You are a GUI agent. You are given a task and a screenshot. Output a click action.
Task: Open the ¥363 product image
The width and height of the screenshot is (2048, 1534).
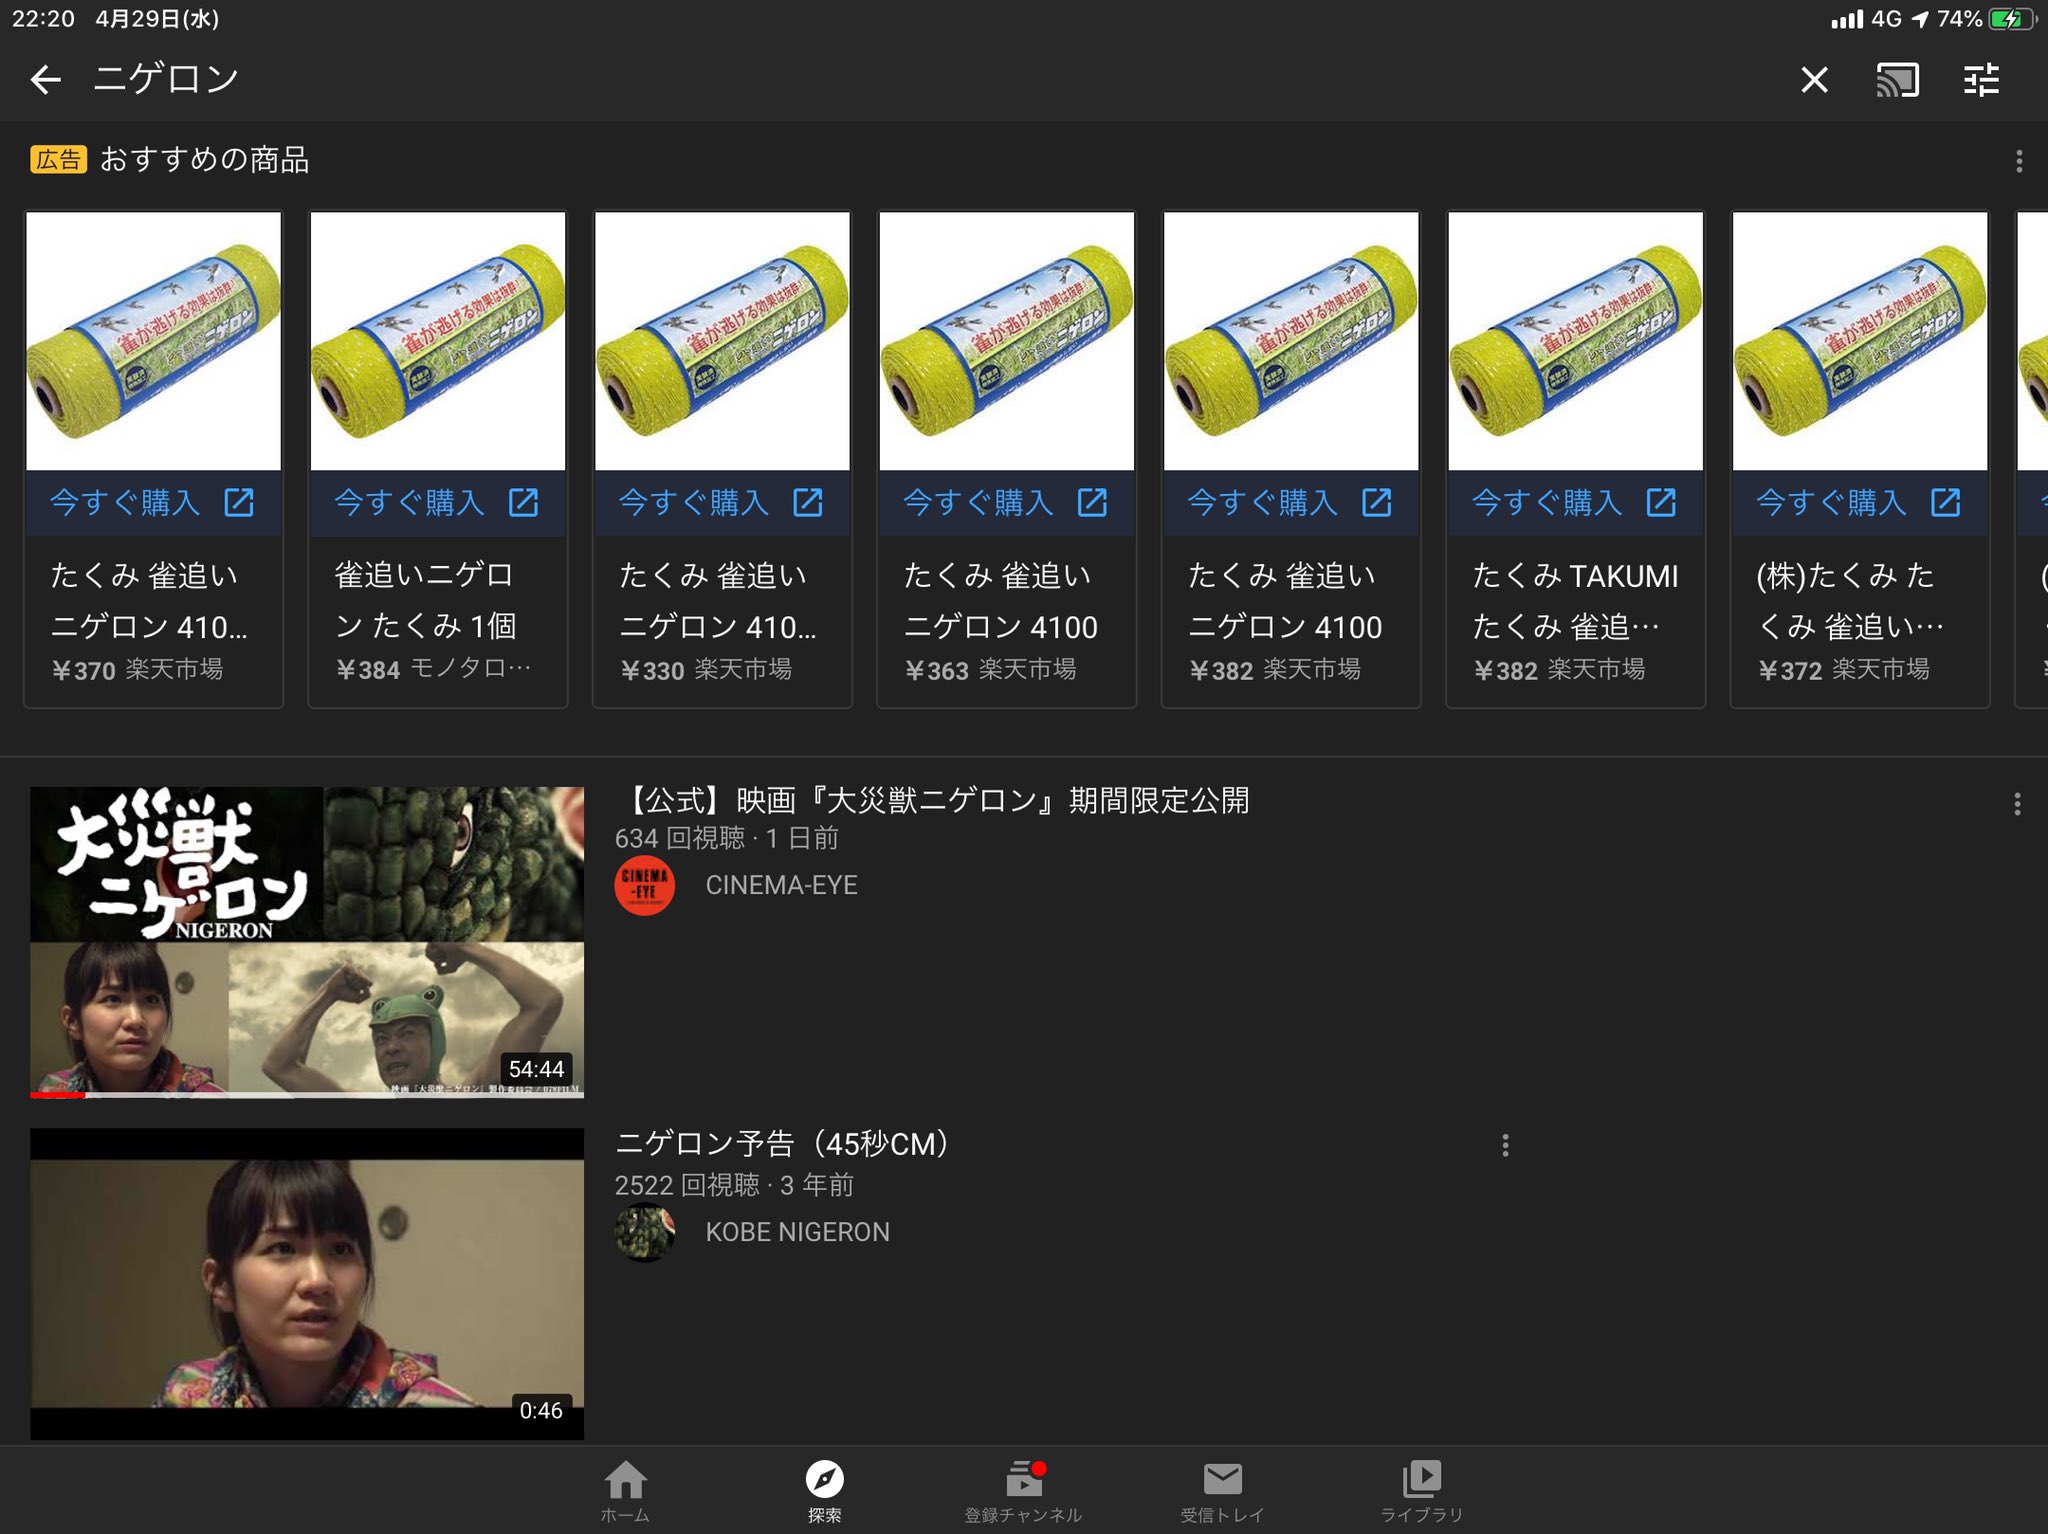1007,341
